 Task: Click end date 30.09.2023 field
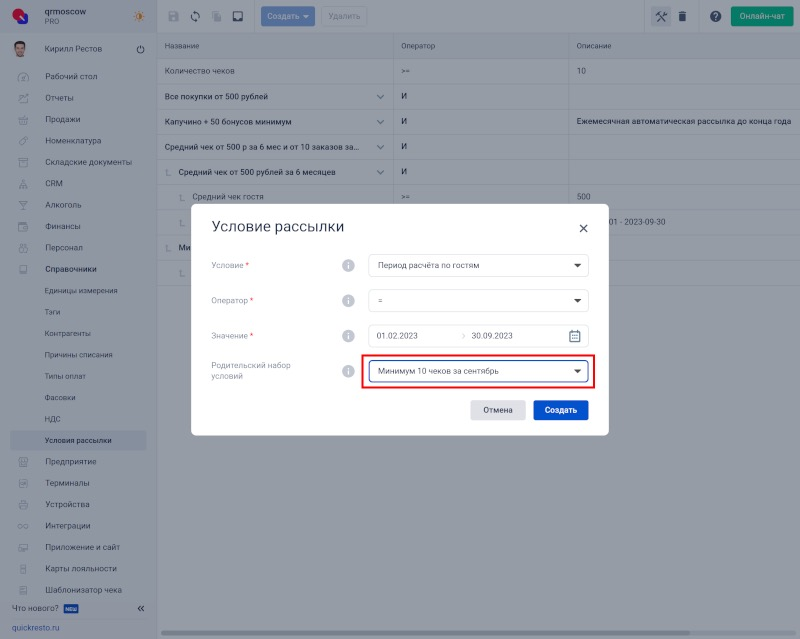pyautogui.click(x=492, y=336)
